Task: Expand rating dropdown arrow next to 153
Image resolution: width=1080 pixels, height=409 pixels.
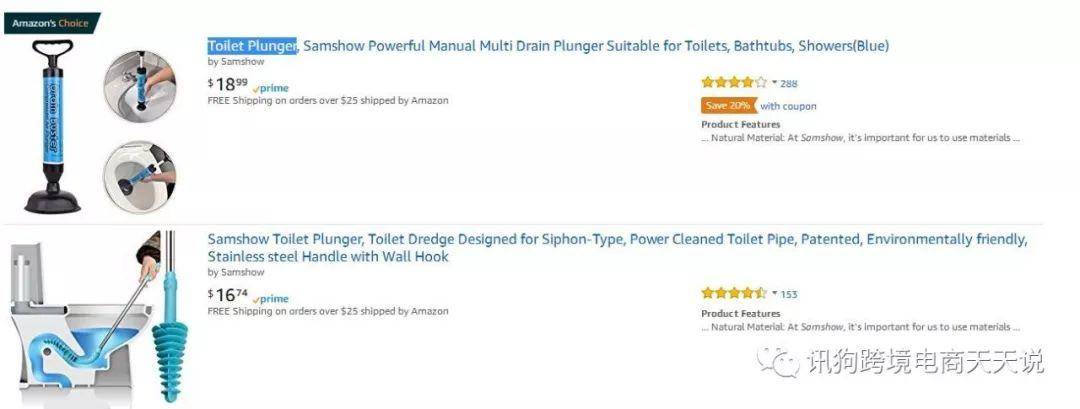Action: coord(774,293)
